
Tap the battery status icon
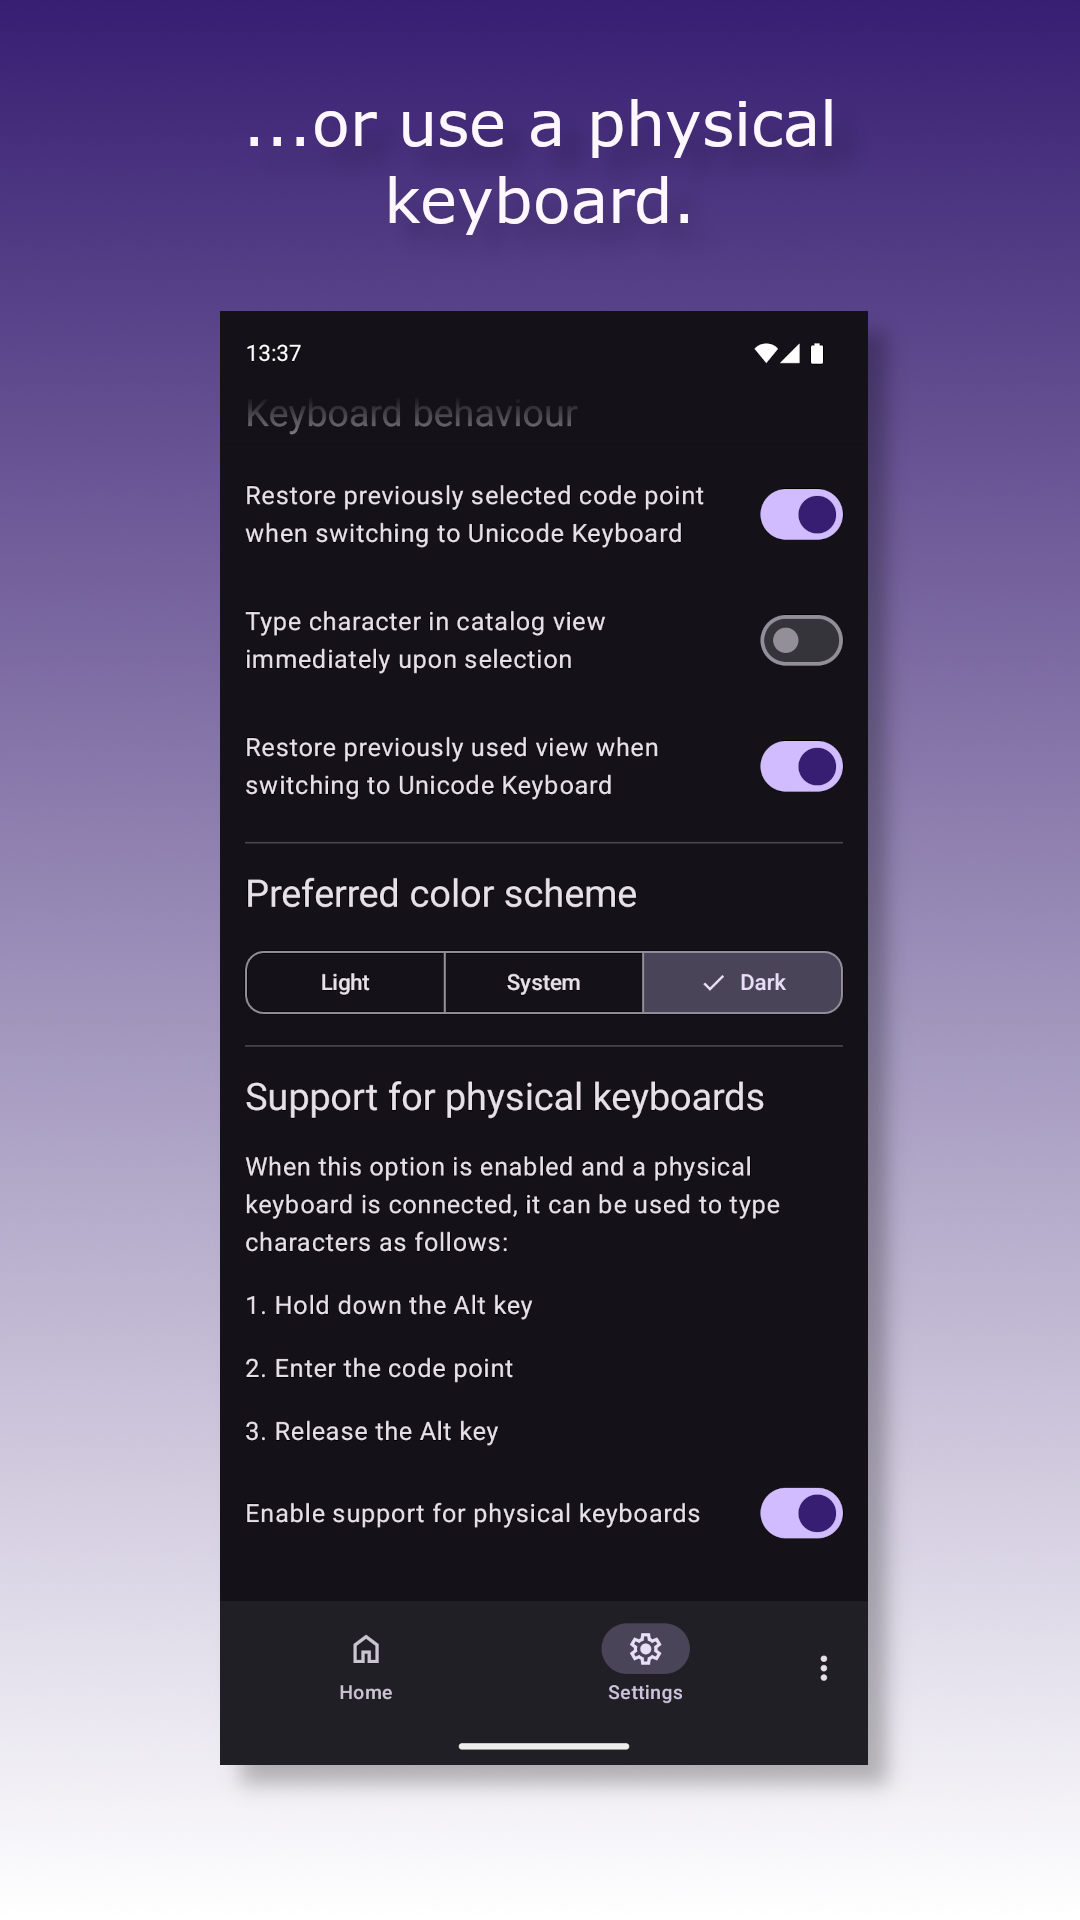[817, 353]
